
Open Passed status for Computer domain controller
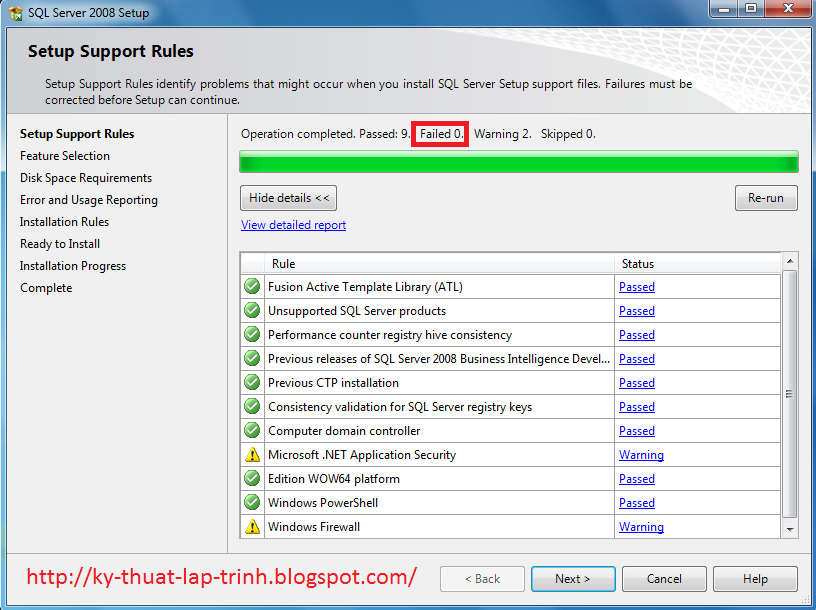(x=636, y=430)
